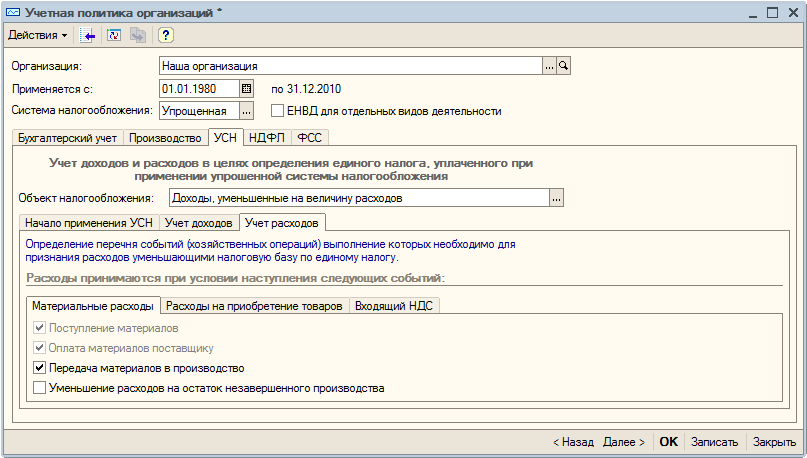Uncheck Передача материалов в производство
807x458 pixels.
click(39, 368)
